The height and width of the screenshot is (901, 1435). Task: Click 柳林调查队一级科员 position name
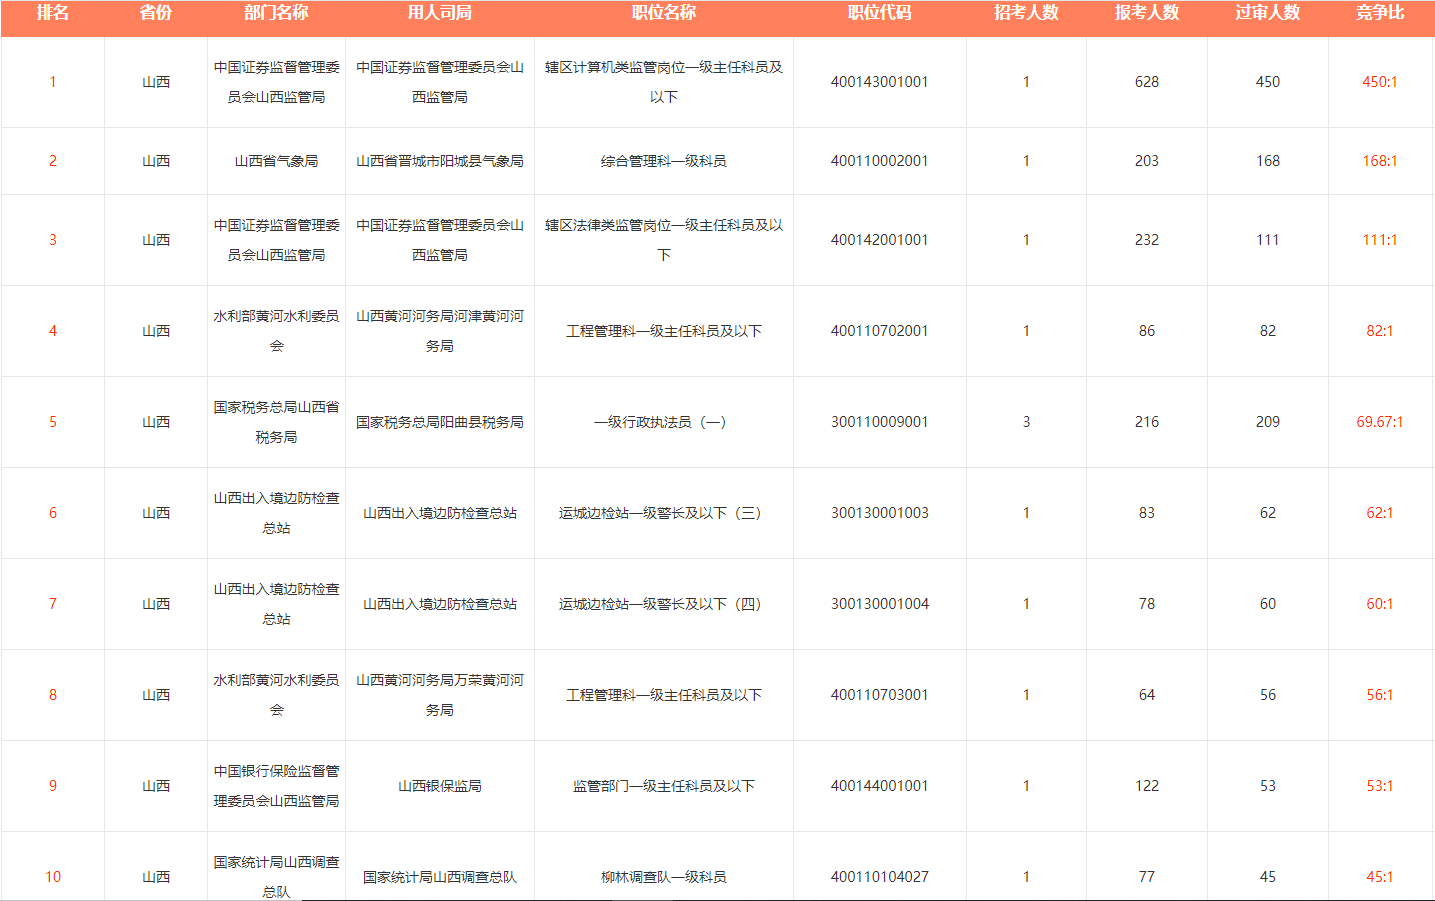(x=663, y=877)
